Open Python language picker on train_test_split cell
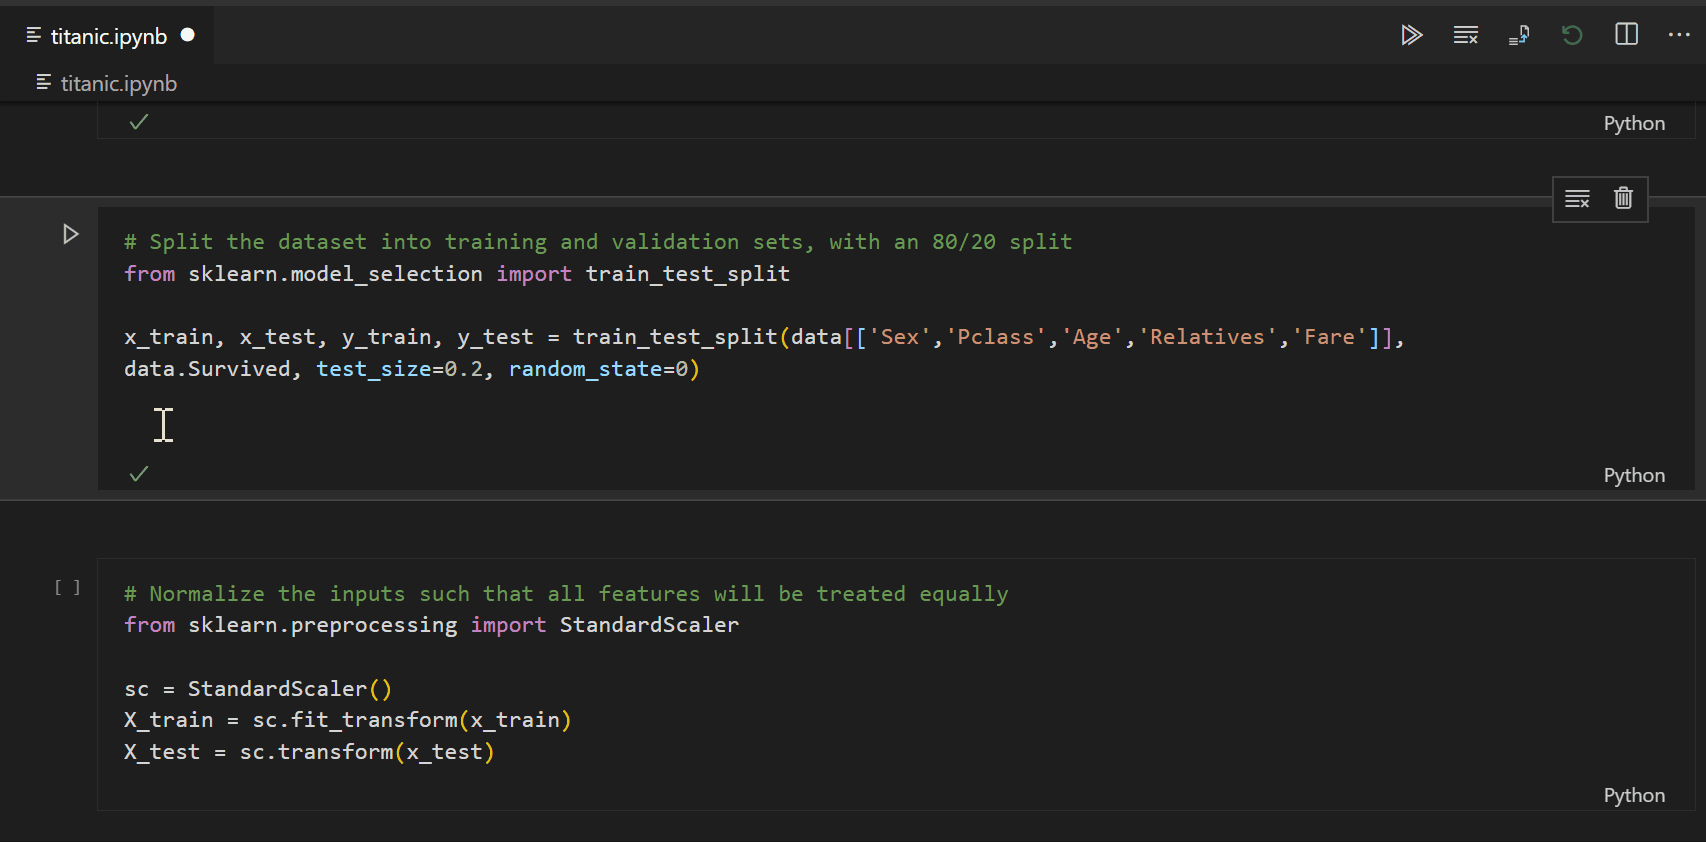The image size is (1706, 842). tap(1634, 476)
